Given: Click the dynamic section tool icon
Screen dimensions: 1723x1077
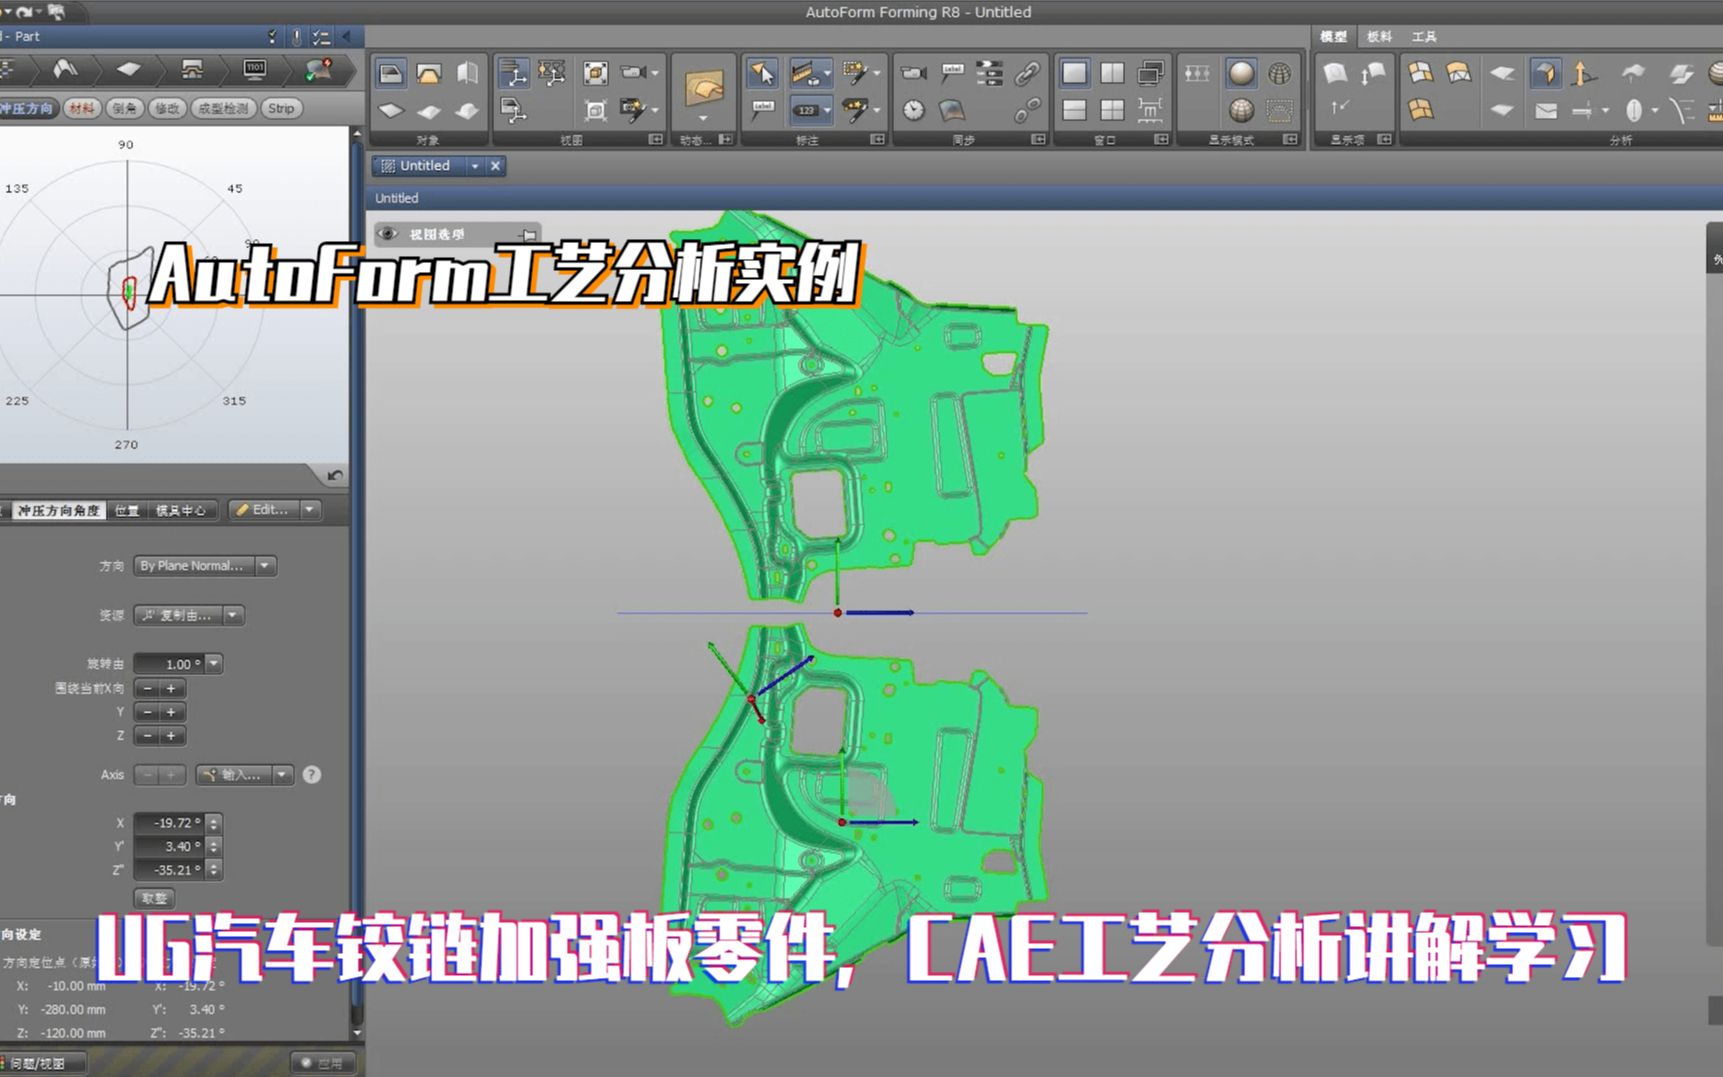Looking at the screenshot, I should (x=703, y=88).
